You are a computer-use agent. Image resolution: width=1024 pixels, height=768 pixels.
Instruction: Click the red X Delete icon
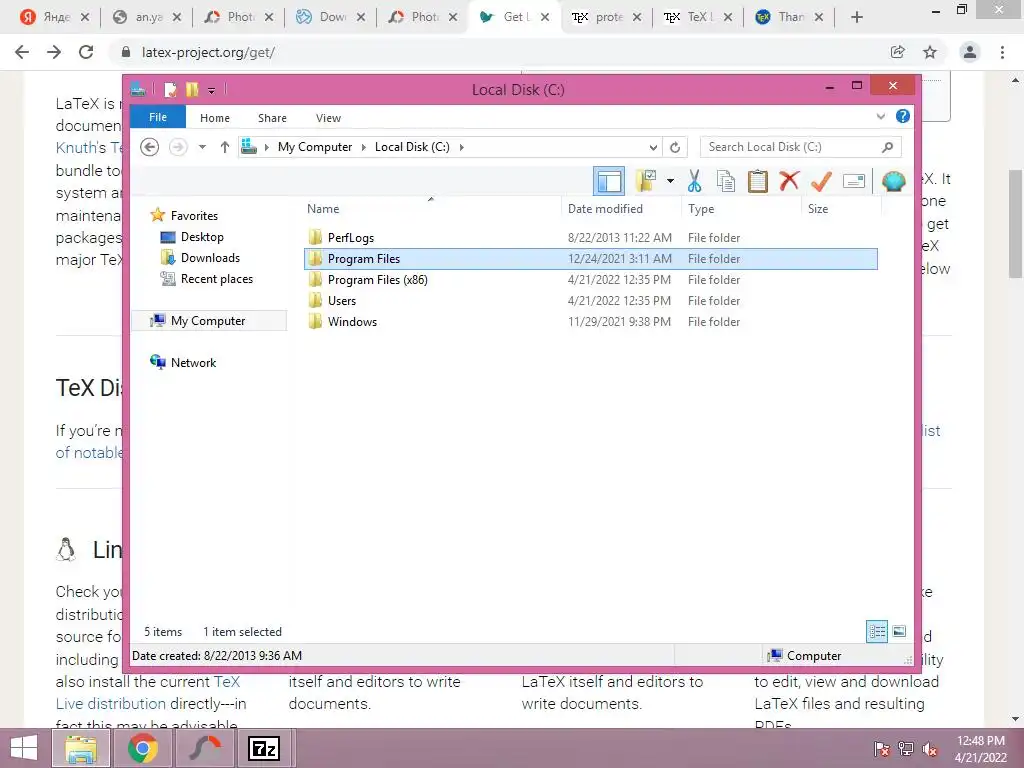point(789,180)
